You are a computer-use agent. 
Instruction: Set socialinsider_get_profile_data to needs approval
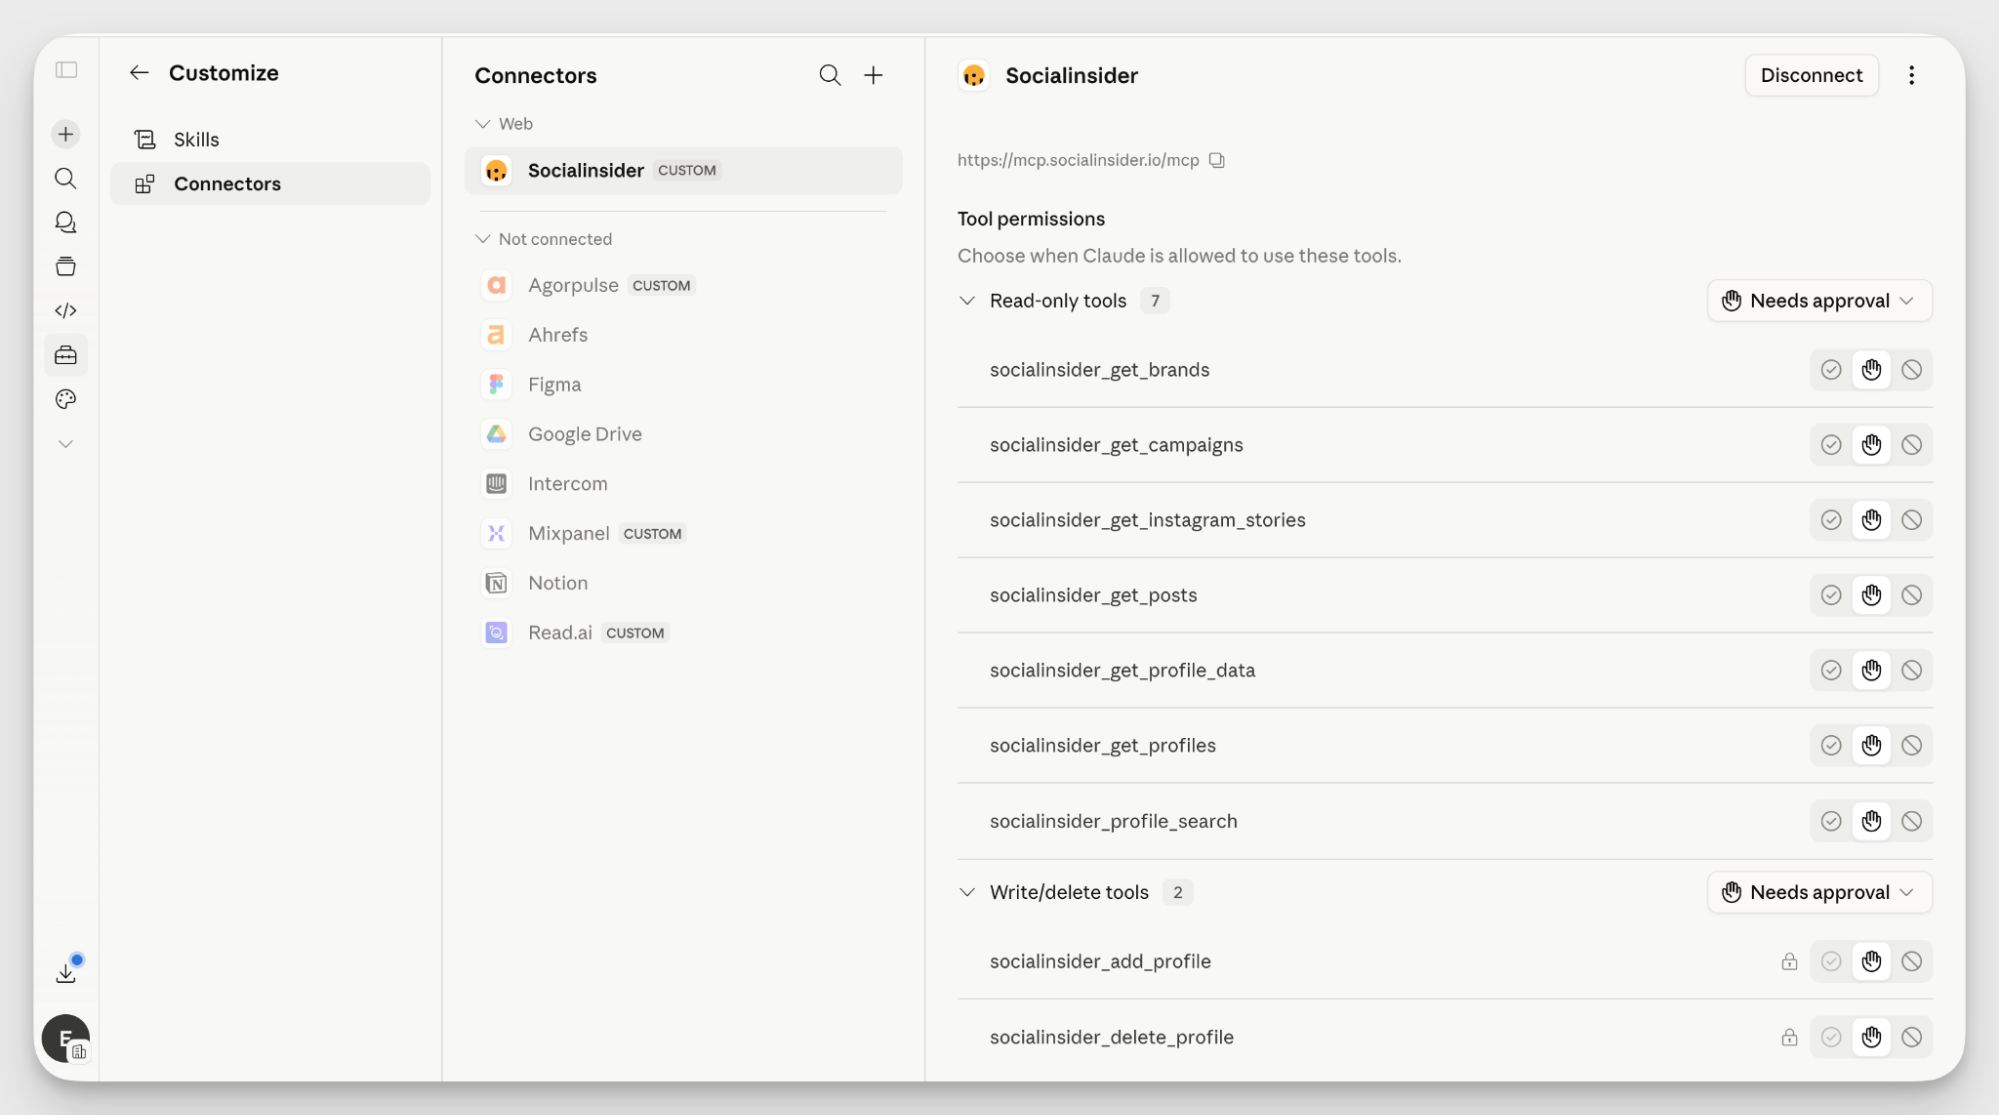coord(1871,670)
